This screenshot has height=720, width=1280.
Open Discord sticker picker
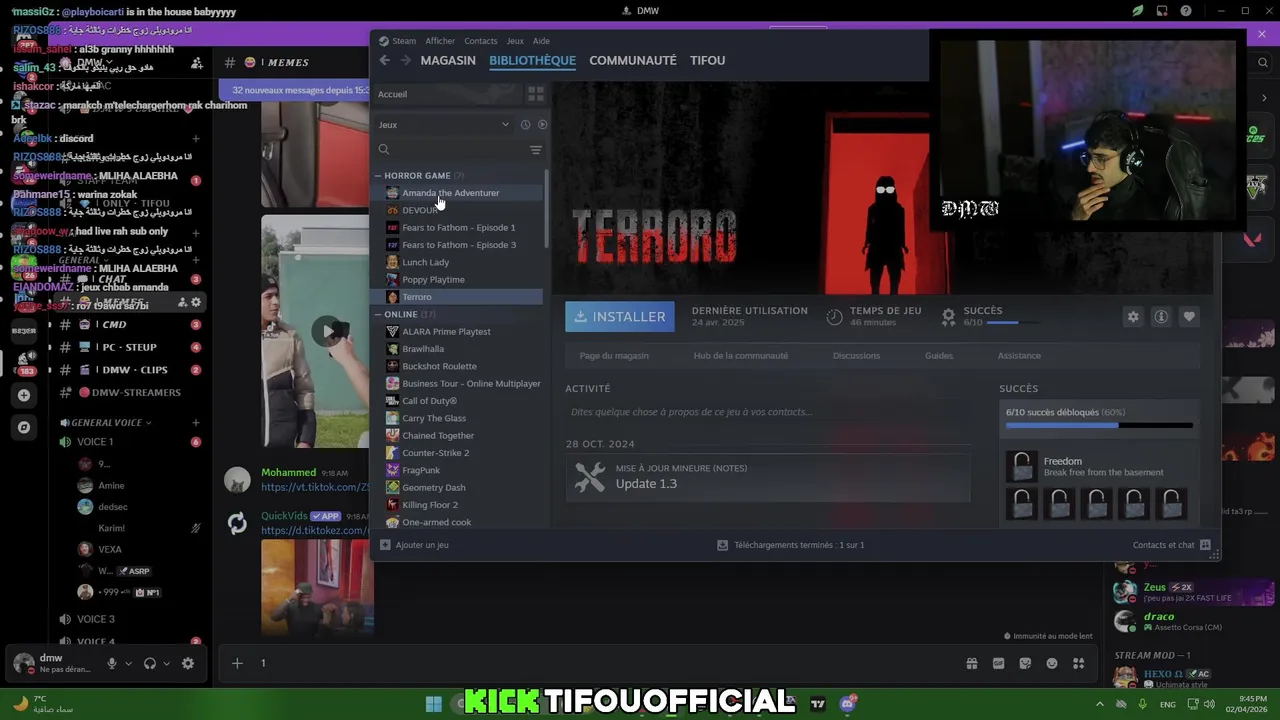click(1025, 663)
